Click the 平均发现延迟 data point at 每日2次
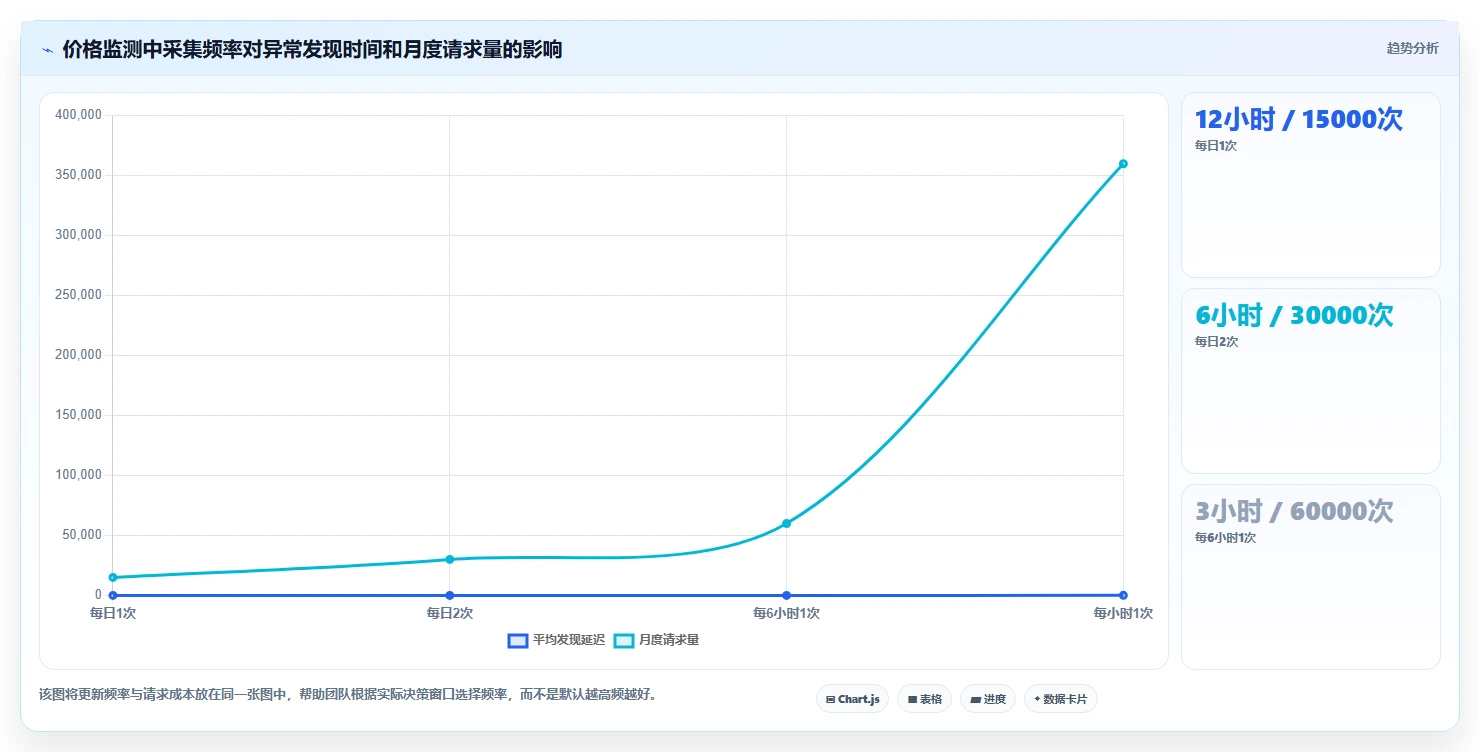The height and width of the screenshot is (752, 1480). tap(450, 595)
